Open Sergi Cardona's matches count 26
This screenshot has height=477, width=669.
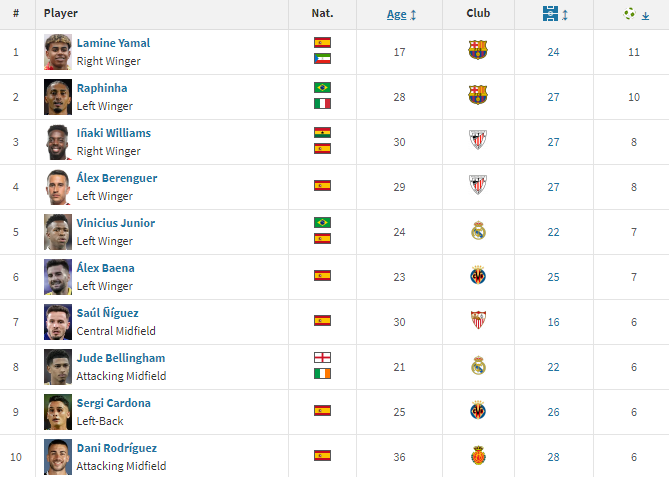(553, 412)
